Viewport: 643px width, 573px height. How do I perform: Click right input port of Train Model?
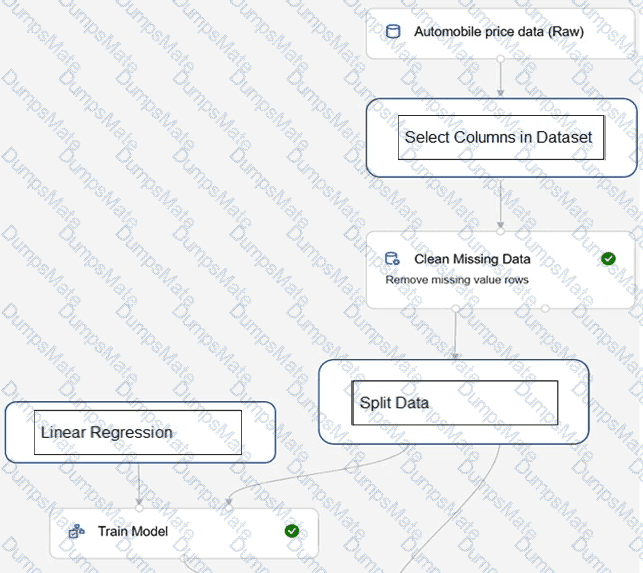coord(228,508)
